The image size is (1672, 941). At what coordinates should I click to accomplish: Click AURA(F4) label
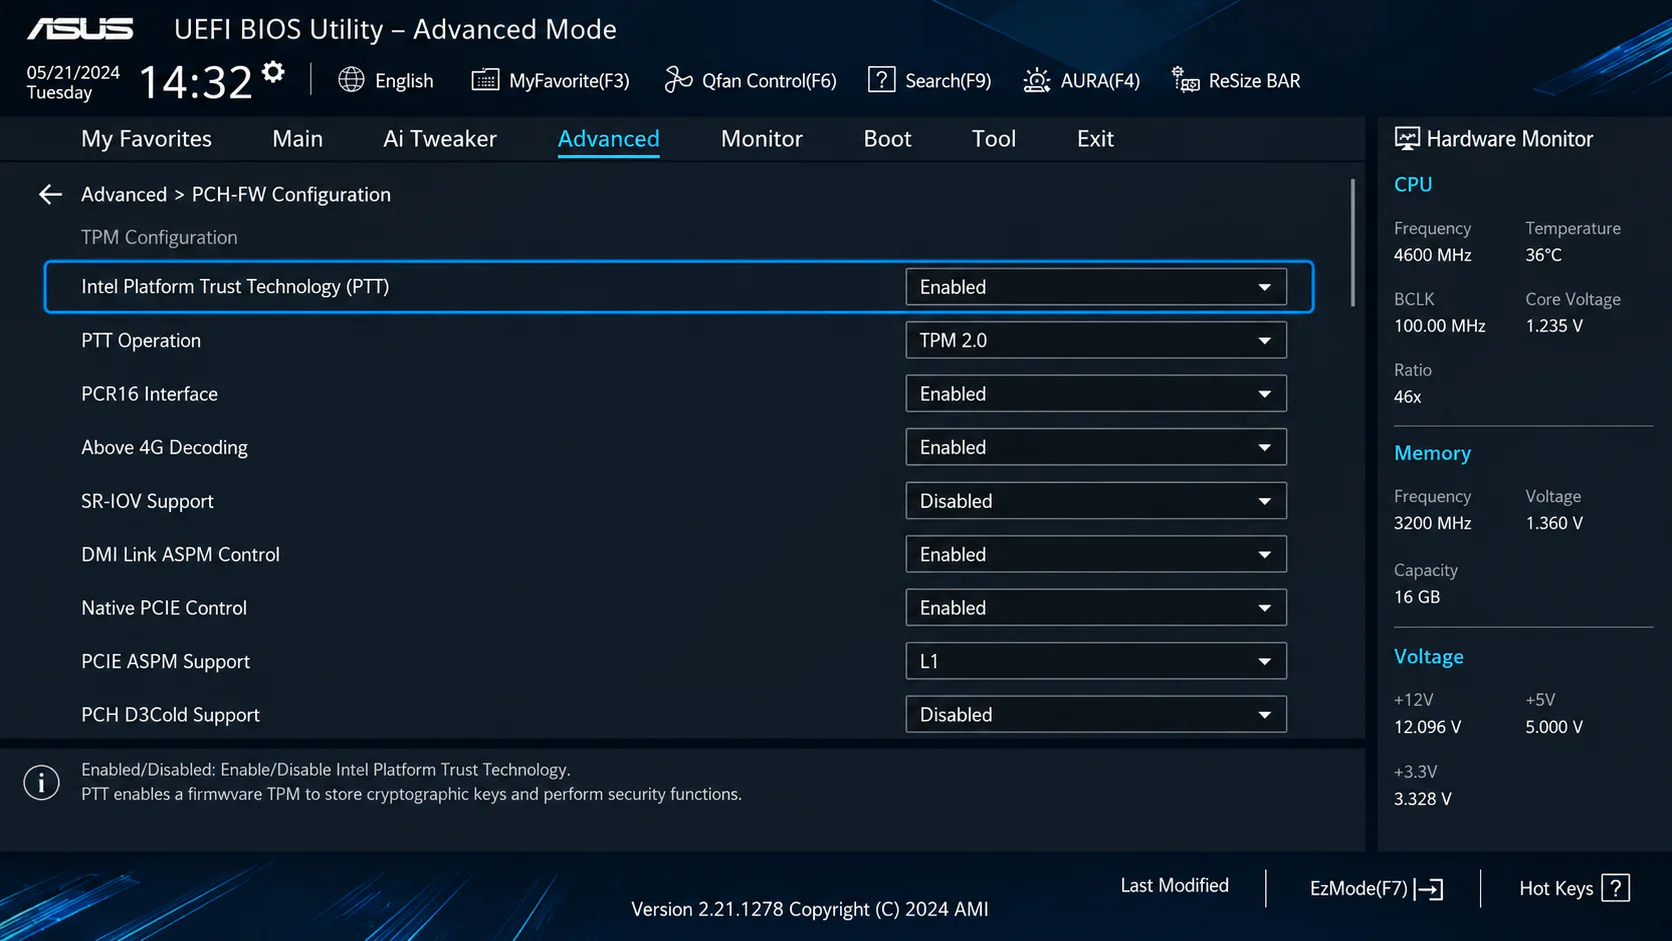coord(1100,81)
